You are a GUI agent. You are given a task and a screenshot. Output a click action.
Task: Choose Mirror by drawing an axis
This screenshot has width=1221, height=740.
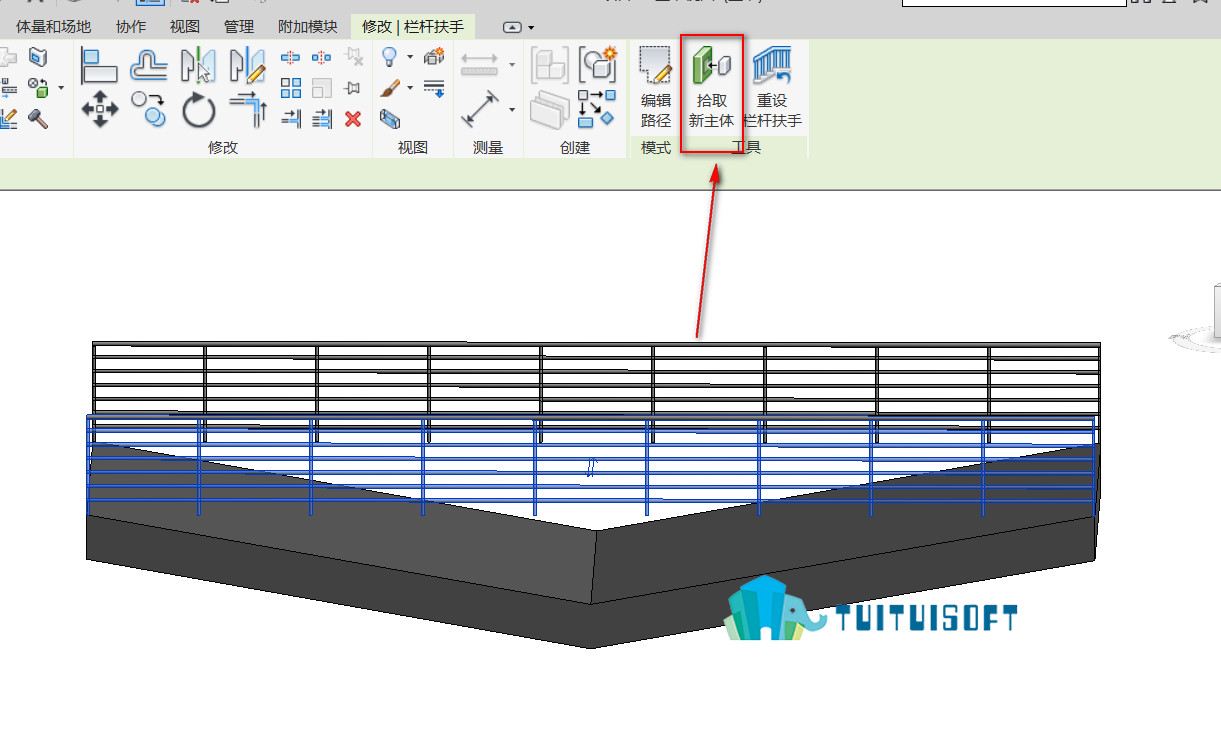click(x=247, y=65)
